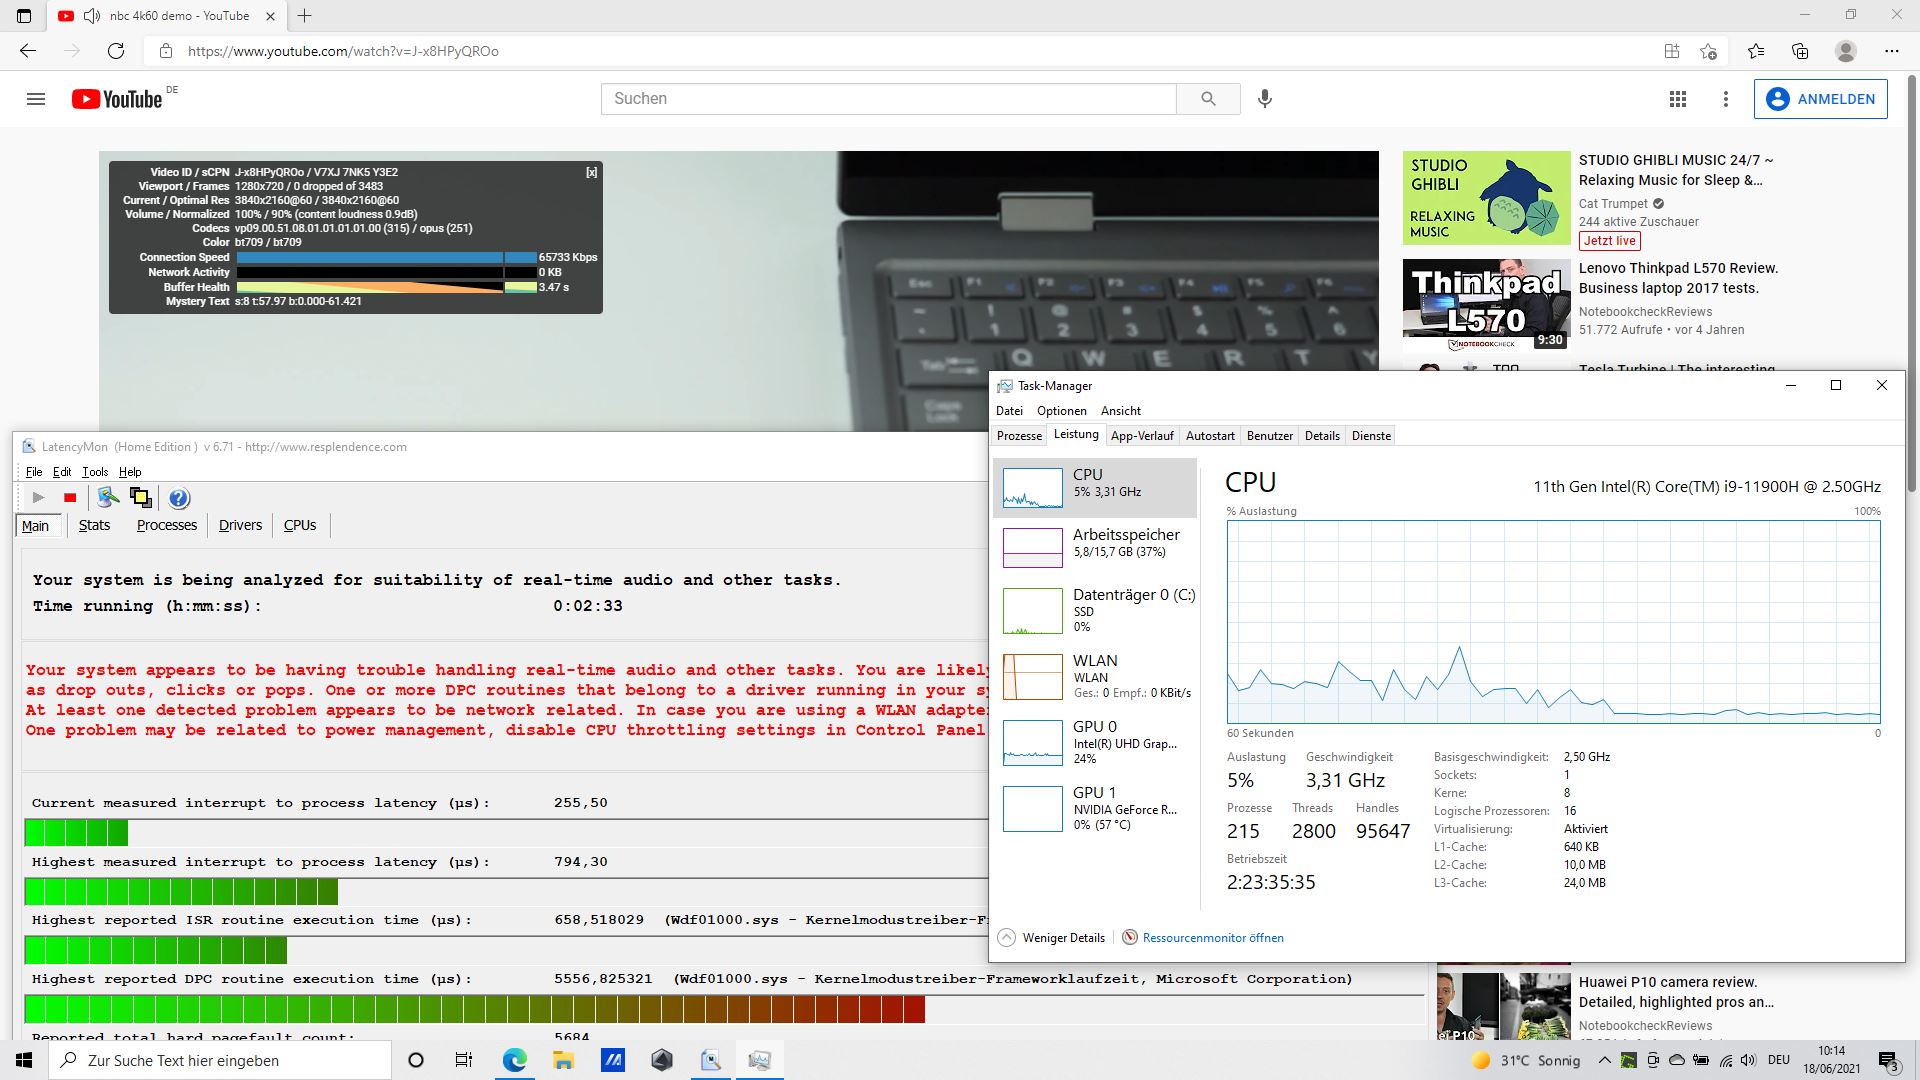Switch to LatencyMon Drivers tab
Viewport: 1920px width, 1080px height.
click(x=240, y=525)
